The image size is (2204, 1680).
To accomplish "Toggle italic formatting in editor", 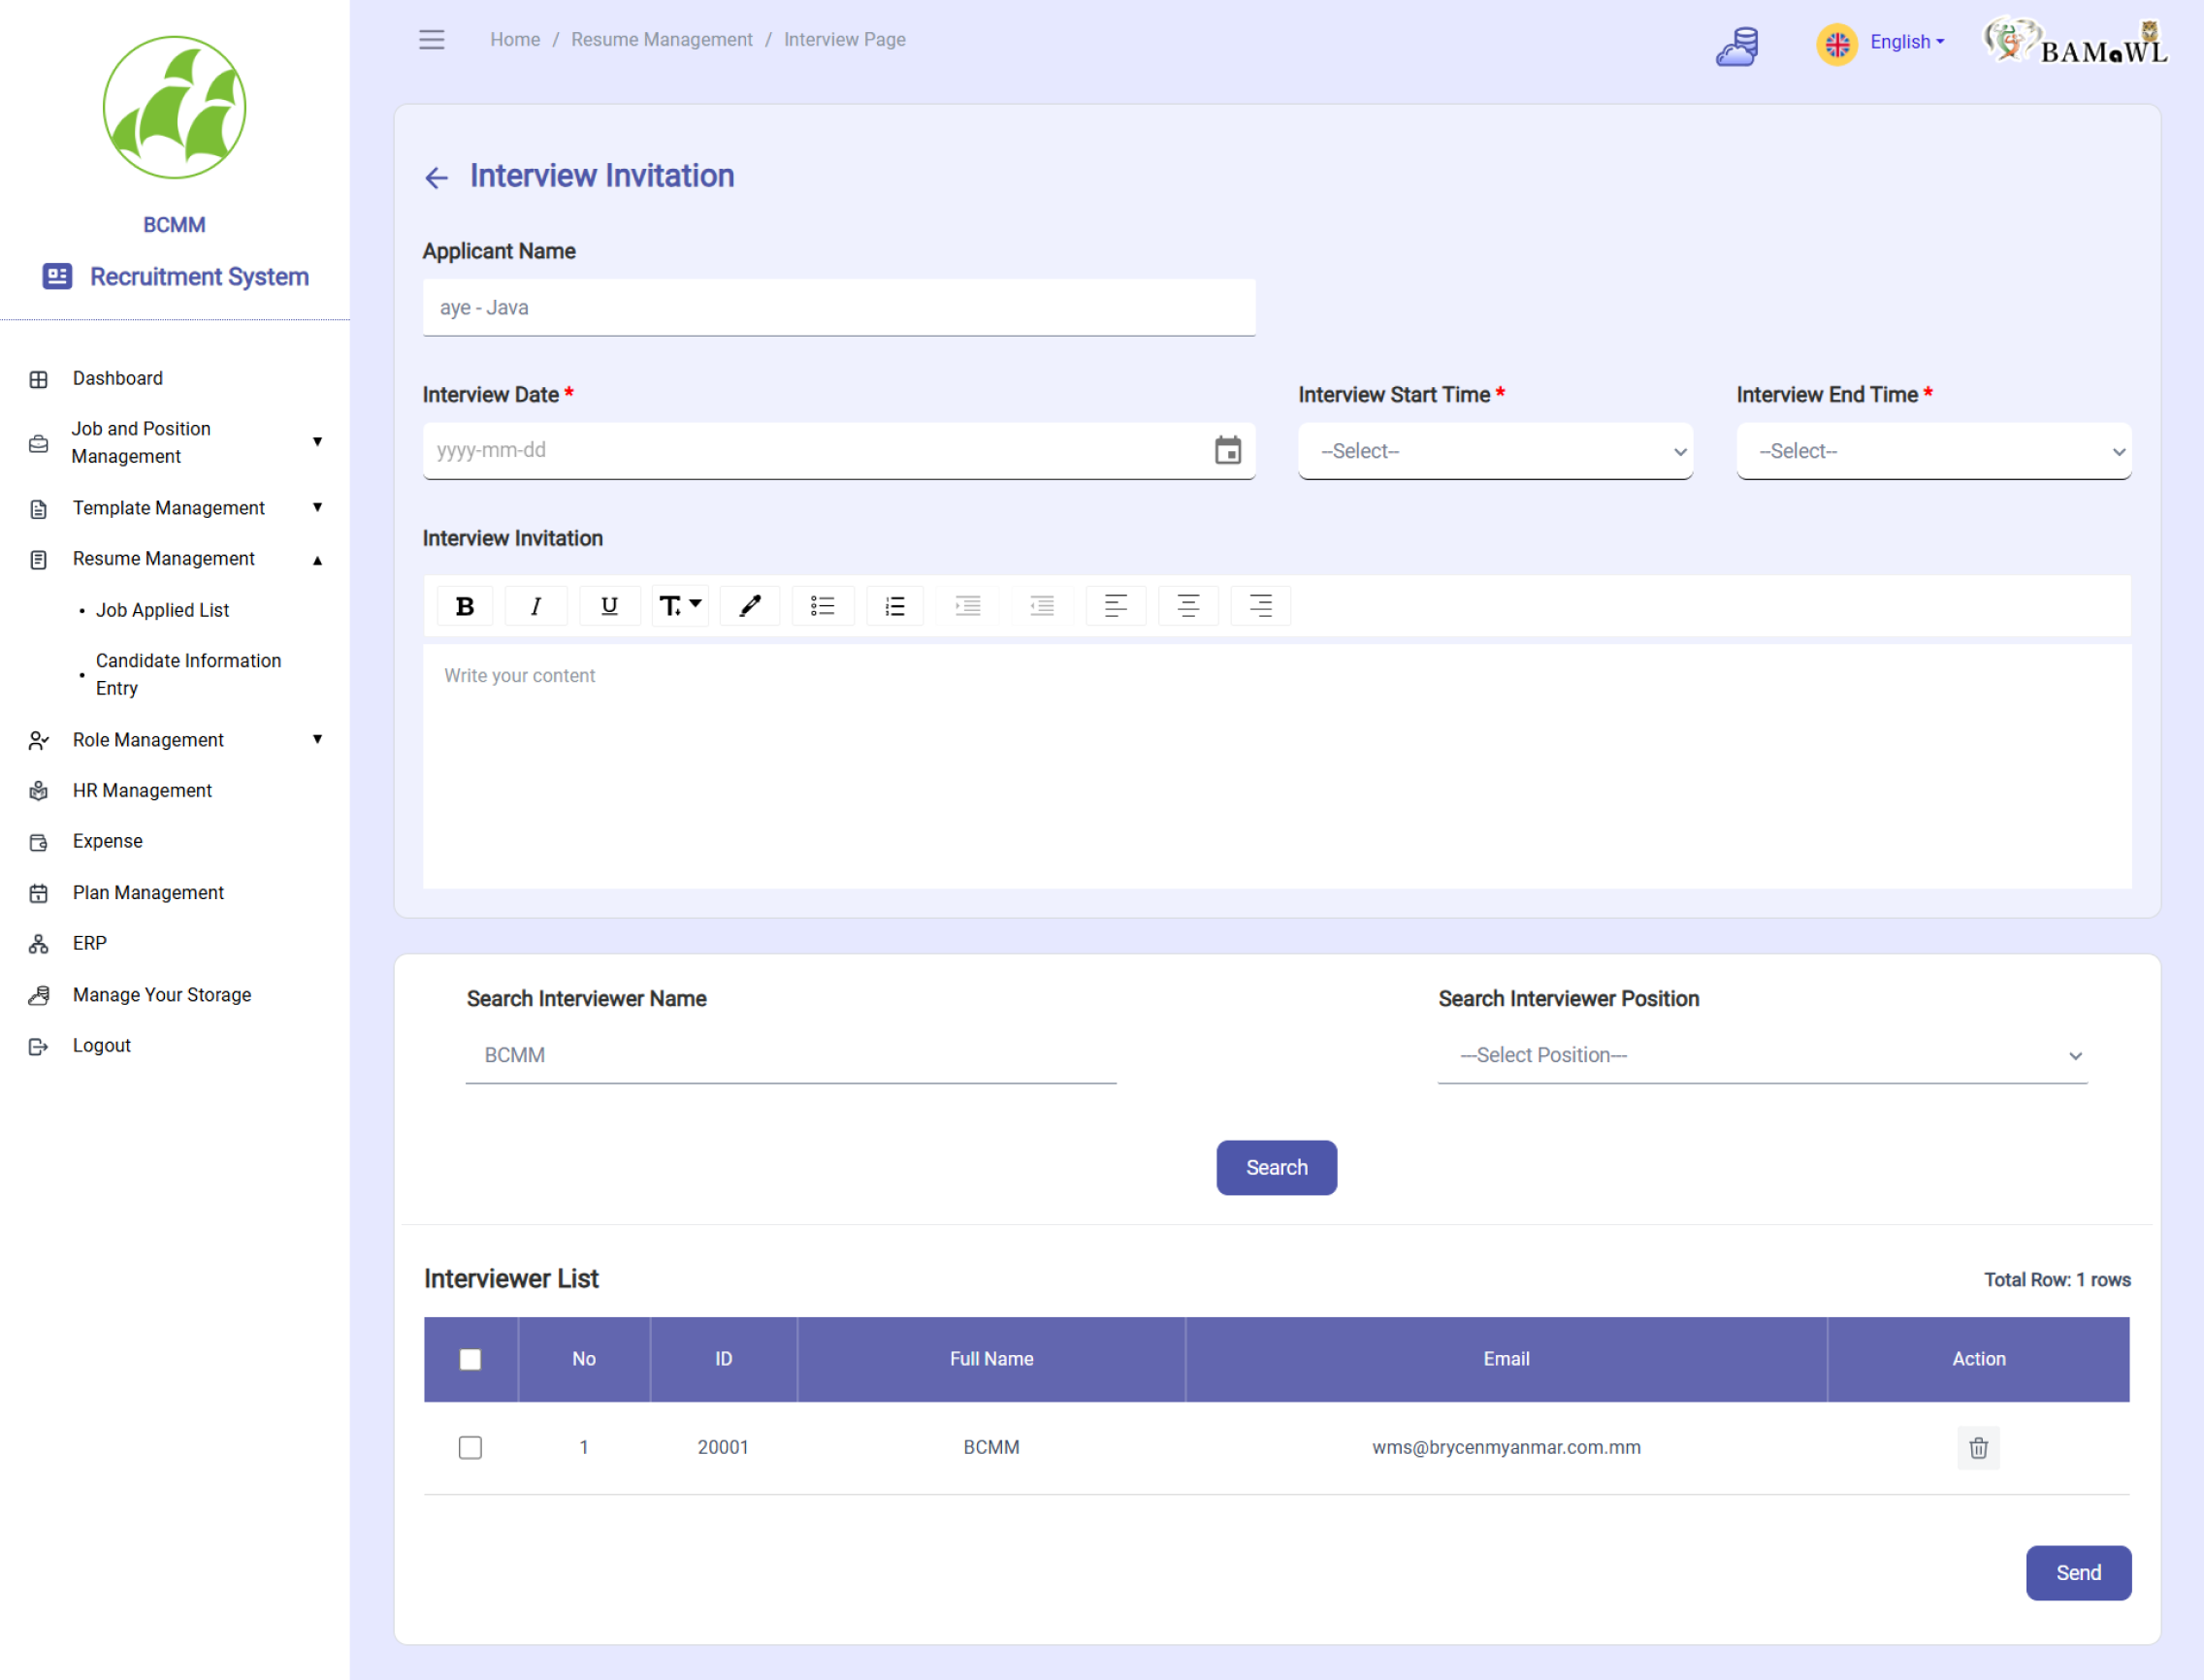I will coord(536,606).
